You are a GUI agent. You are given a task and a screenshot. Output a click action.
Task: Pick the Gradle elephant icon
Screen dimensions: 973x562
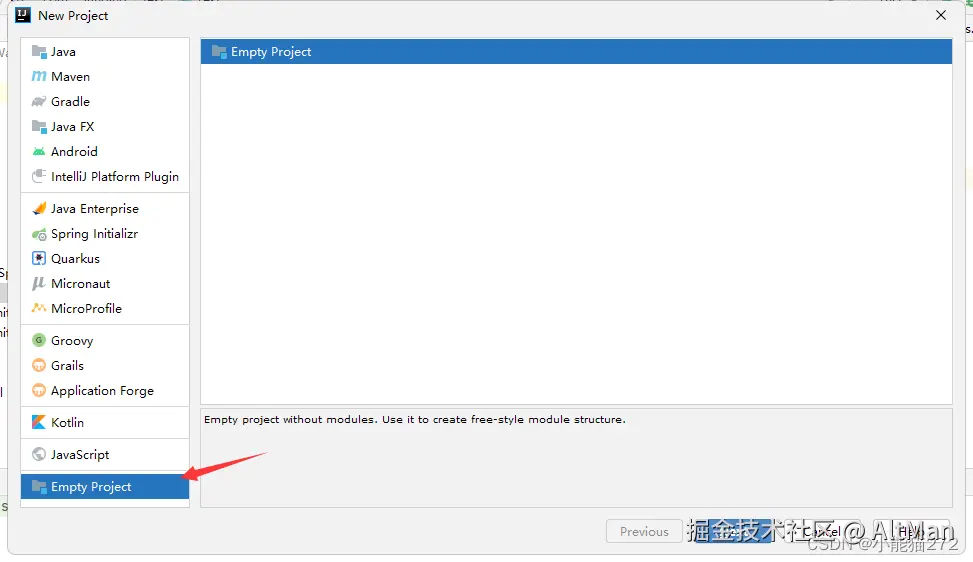tap(39, 101)
